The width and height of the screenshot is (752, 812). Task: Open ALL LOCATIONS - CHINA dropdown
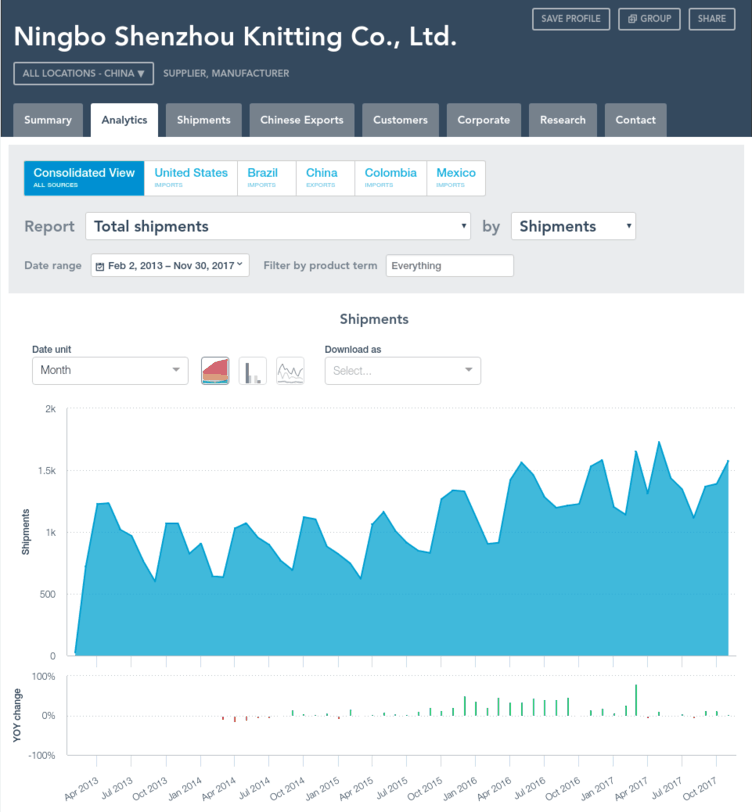83,74
